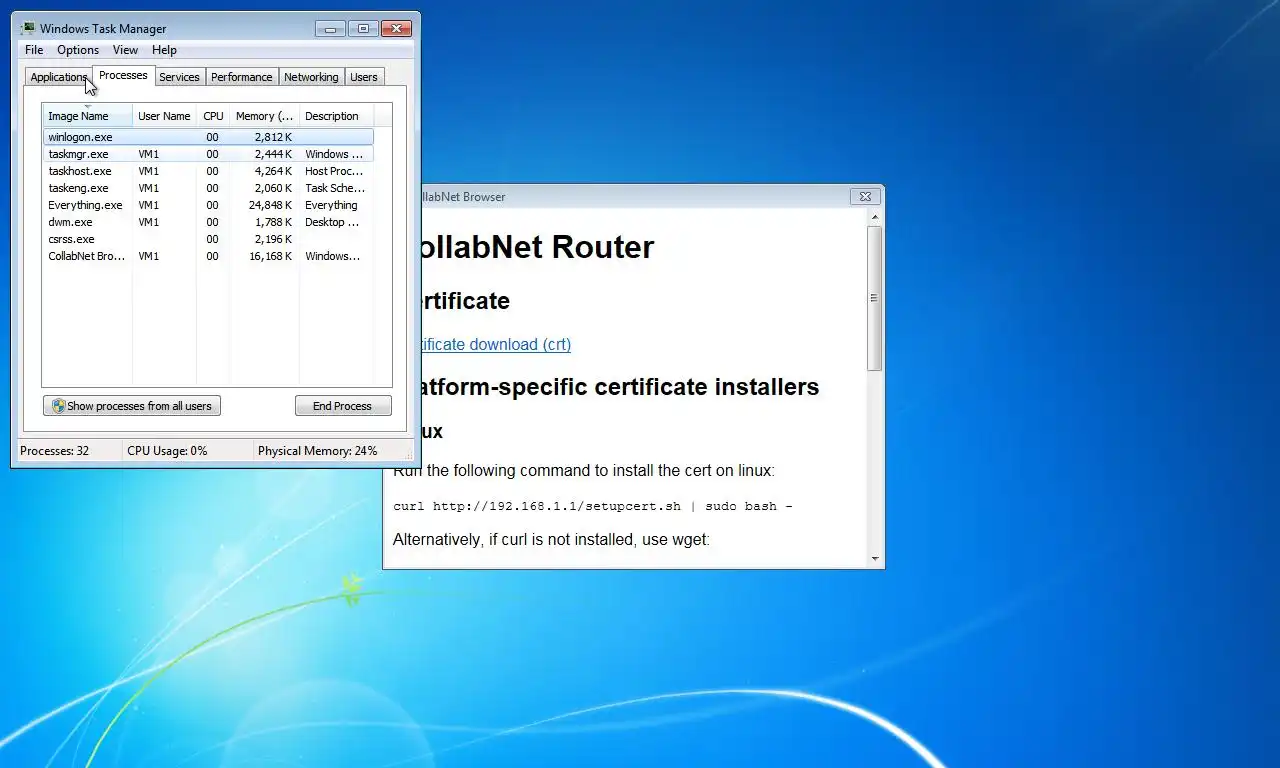Open the Networking tab
Screen dimensions: 1280x768
(x=311, y=77)
